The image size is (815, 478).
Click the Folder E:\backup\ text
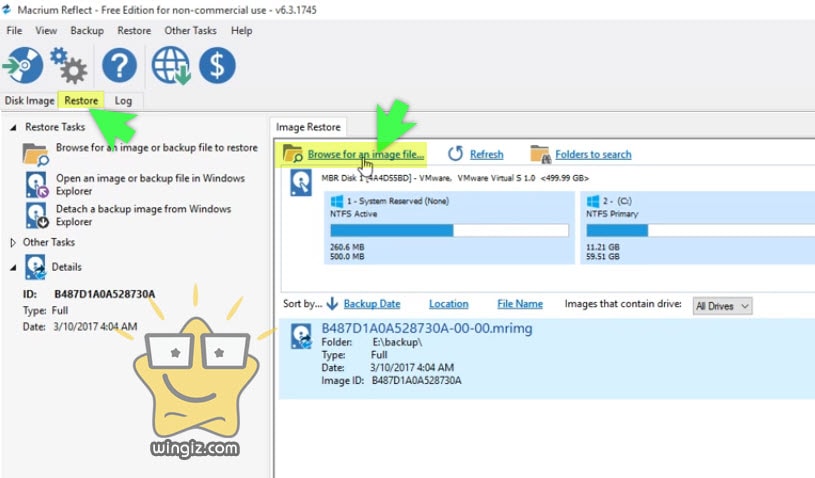tap(372, 342)
